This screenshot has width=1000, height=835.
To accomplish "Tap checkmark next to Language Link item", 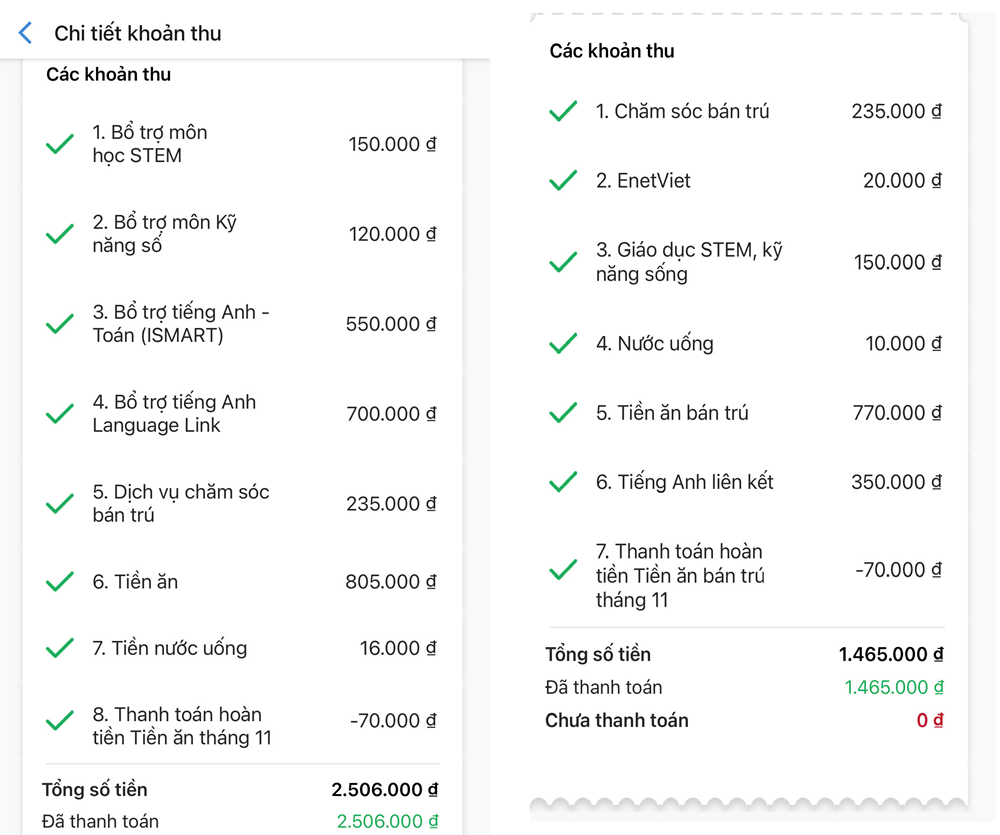I will 60,414.
